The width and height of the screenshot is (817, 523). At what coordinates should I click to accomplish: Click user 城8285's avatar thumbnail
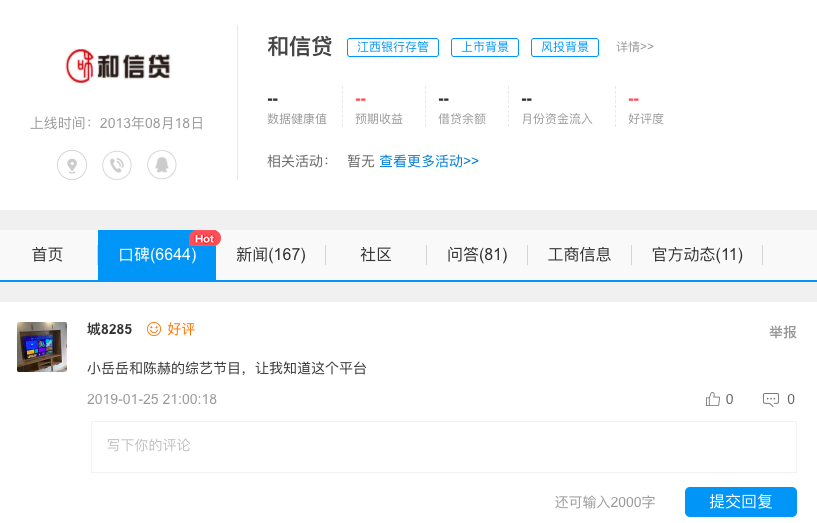pyautogui.click(x=42, y=347)
